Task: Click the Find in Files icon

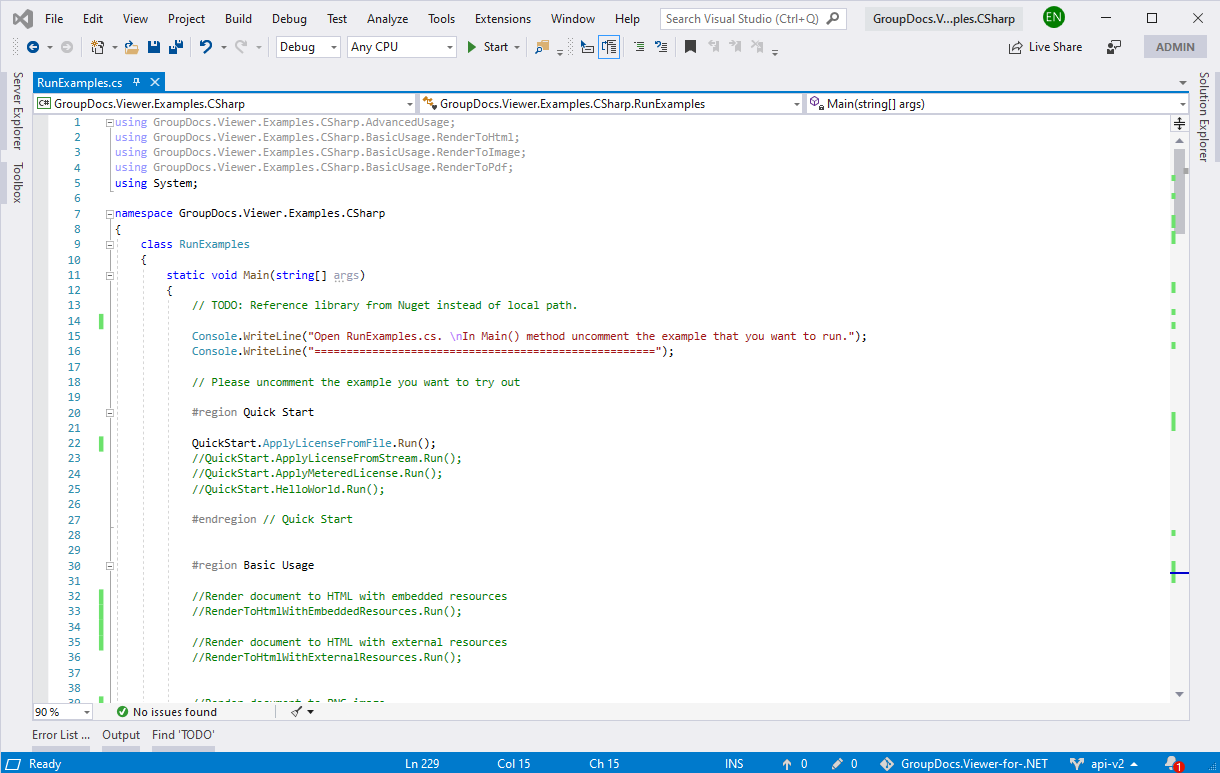Action: pos(542,47)
